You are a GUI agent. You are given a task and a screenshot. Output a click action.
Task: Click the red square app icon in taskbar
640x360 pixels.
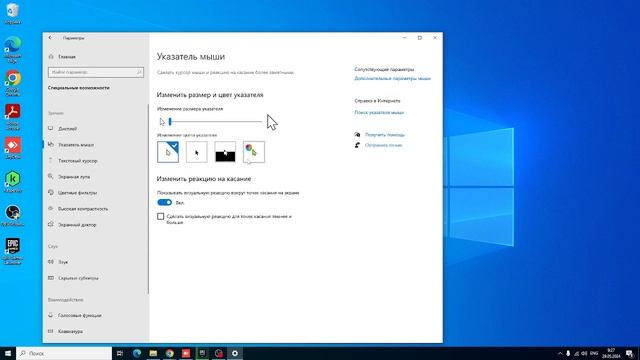pyautogui.click(x=186, y=353)
